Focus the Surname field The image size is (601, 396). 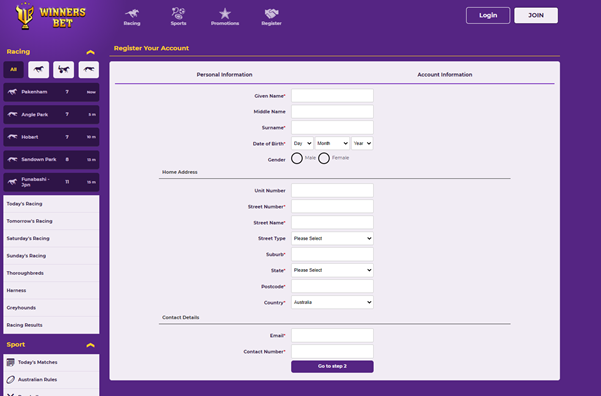click(x=332, y=128)
